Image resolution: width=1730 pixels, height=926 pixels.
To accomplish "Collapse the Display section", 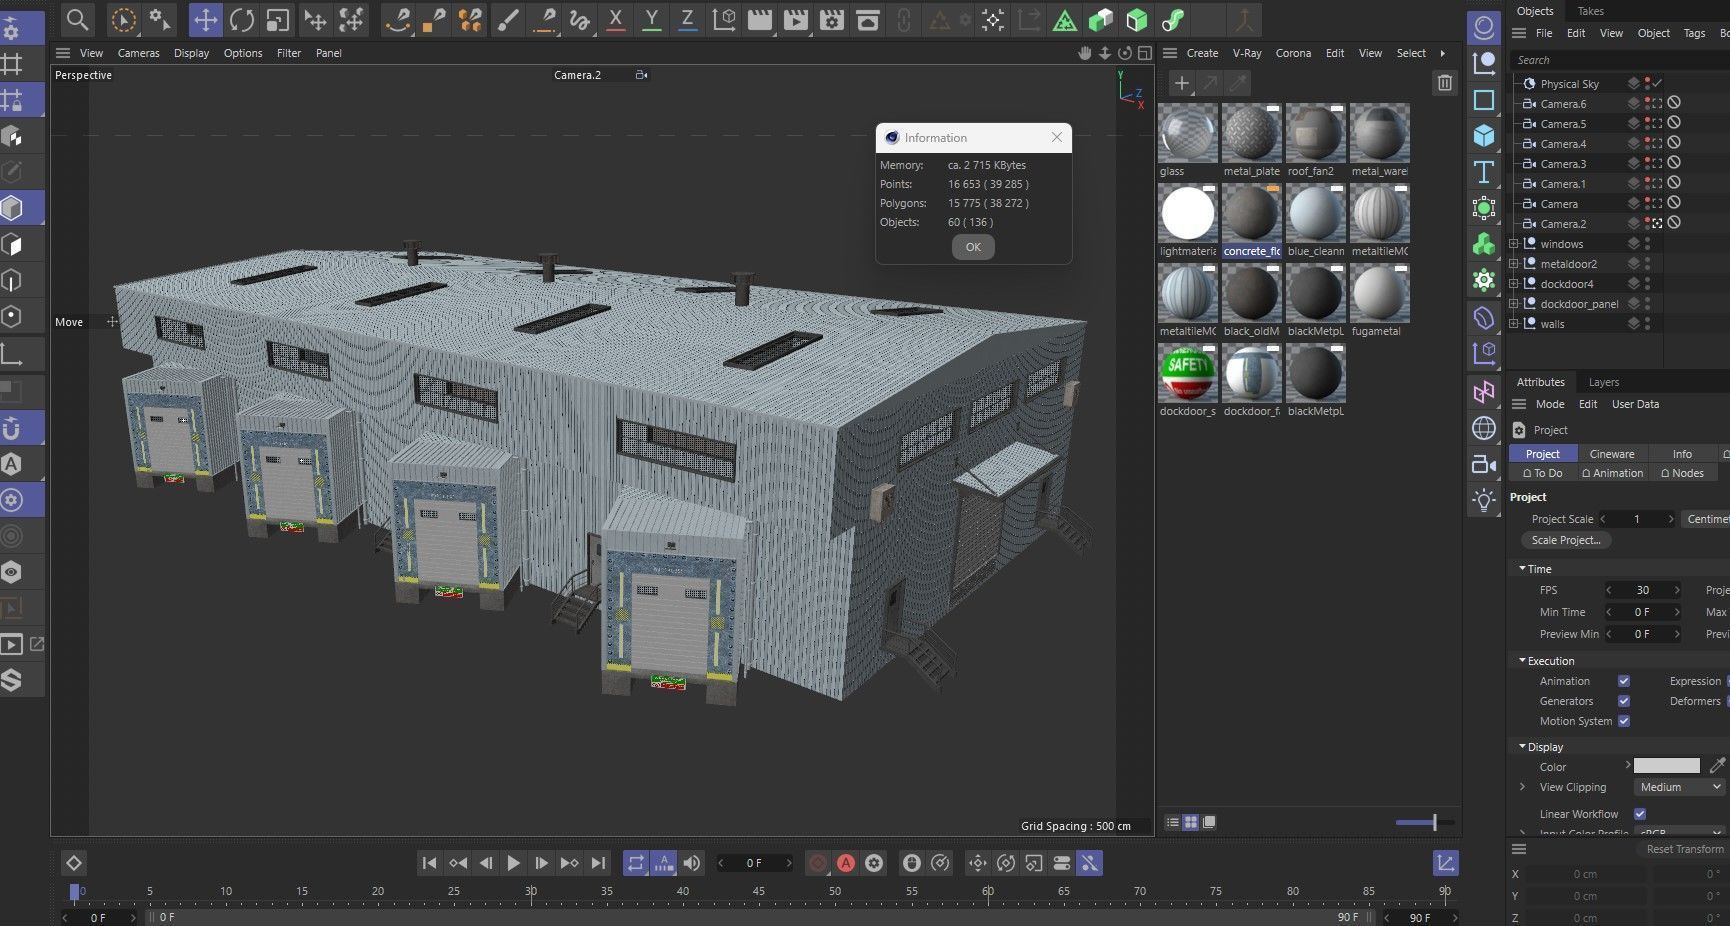I will click(1522, 746).
